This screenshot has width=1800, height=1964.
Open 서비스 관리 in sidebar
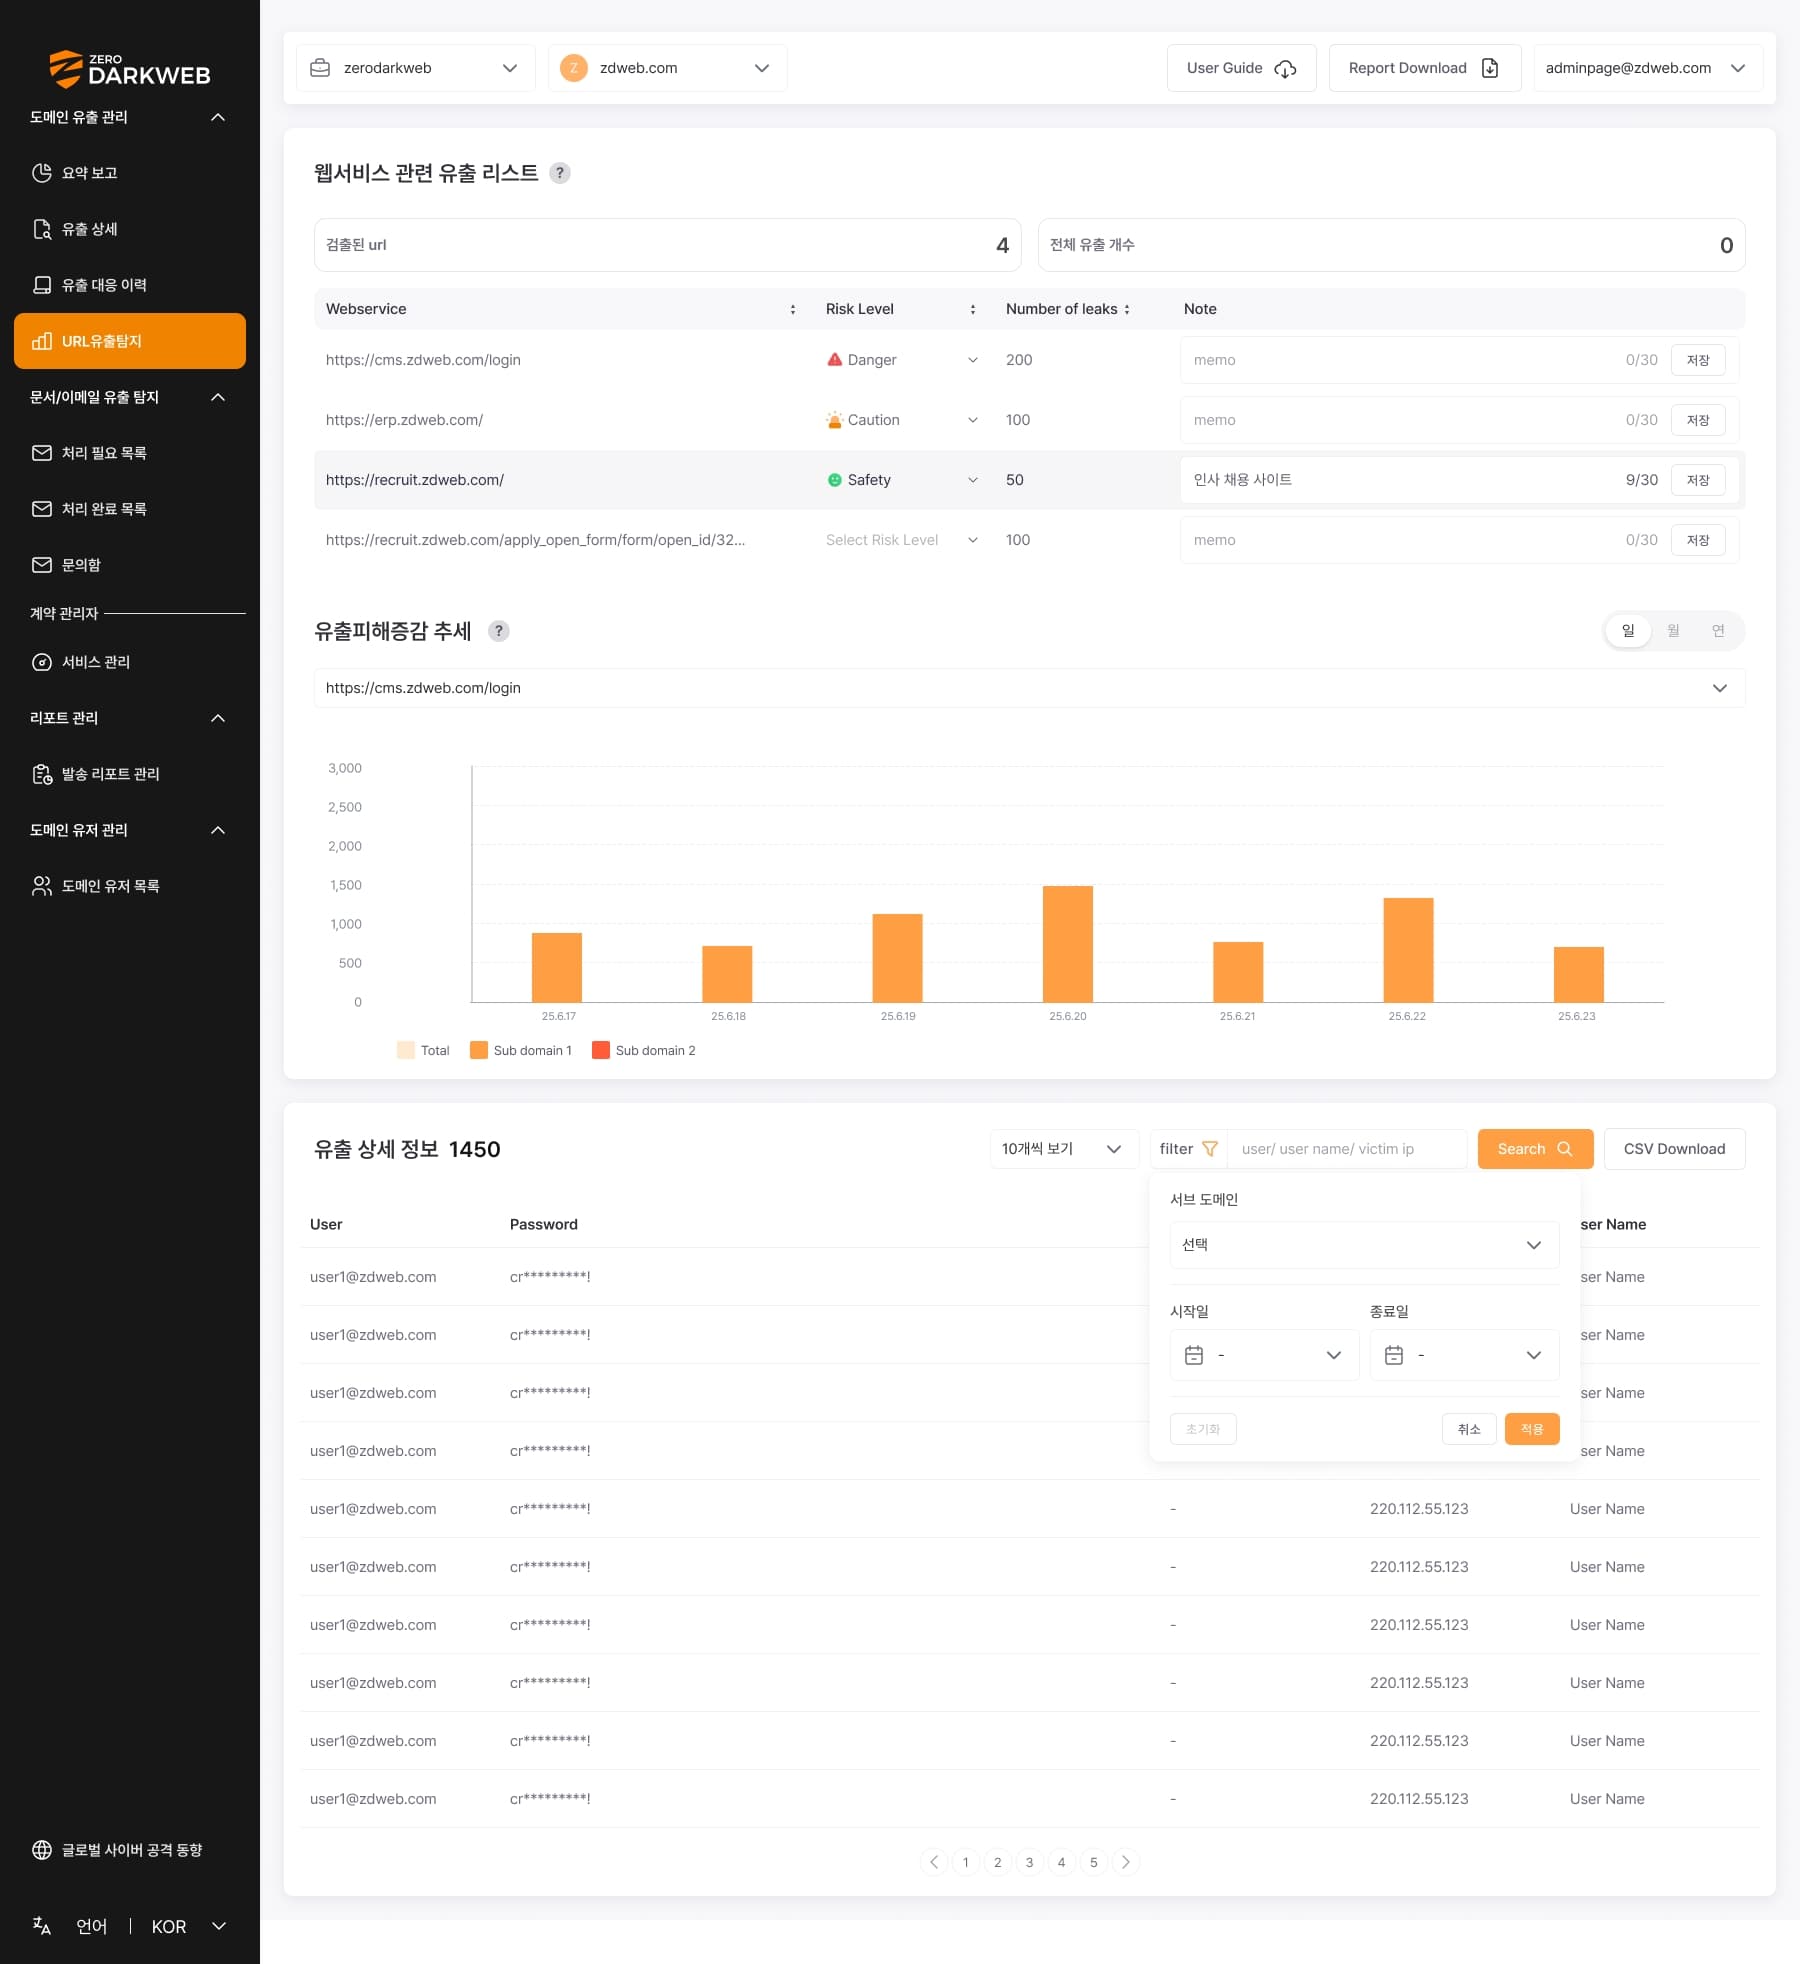[130, 662]
